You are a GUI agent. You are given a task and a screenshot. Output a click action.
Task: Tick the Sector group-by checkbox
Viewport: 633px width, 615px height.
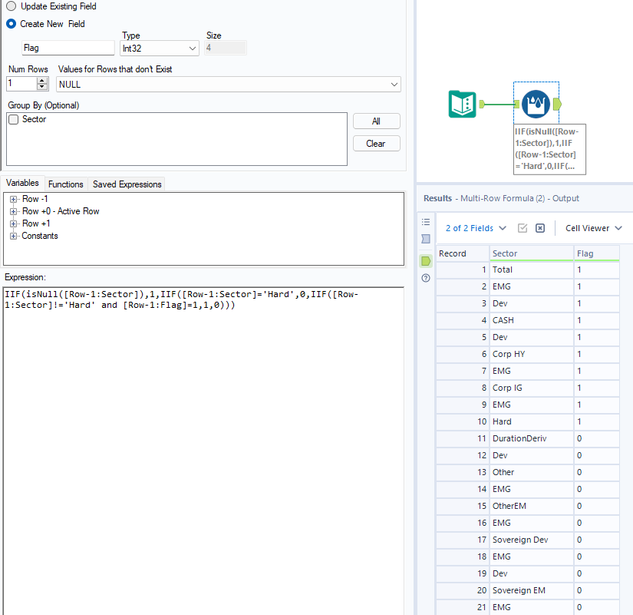[x=14, y=120]
